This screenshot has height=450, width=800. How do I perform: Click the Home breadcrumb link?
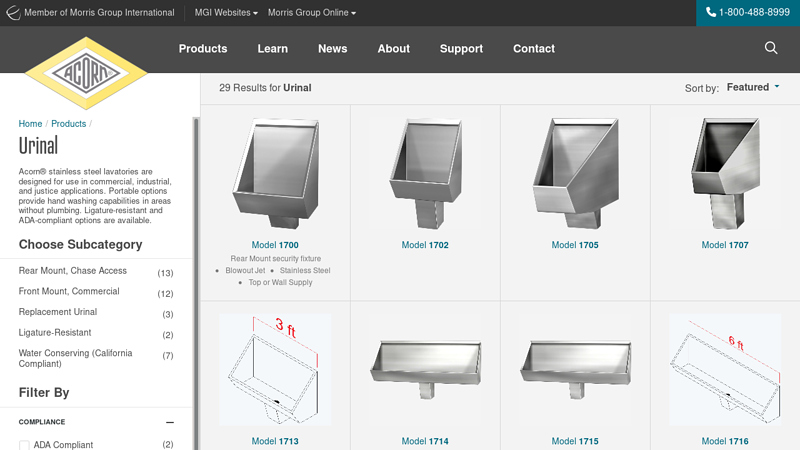click(x=30, y=124)
